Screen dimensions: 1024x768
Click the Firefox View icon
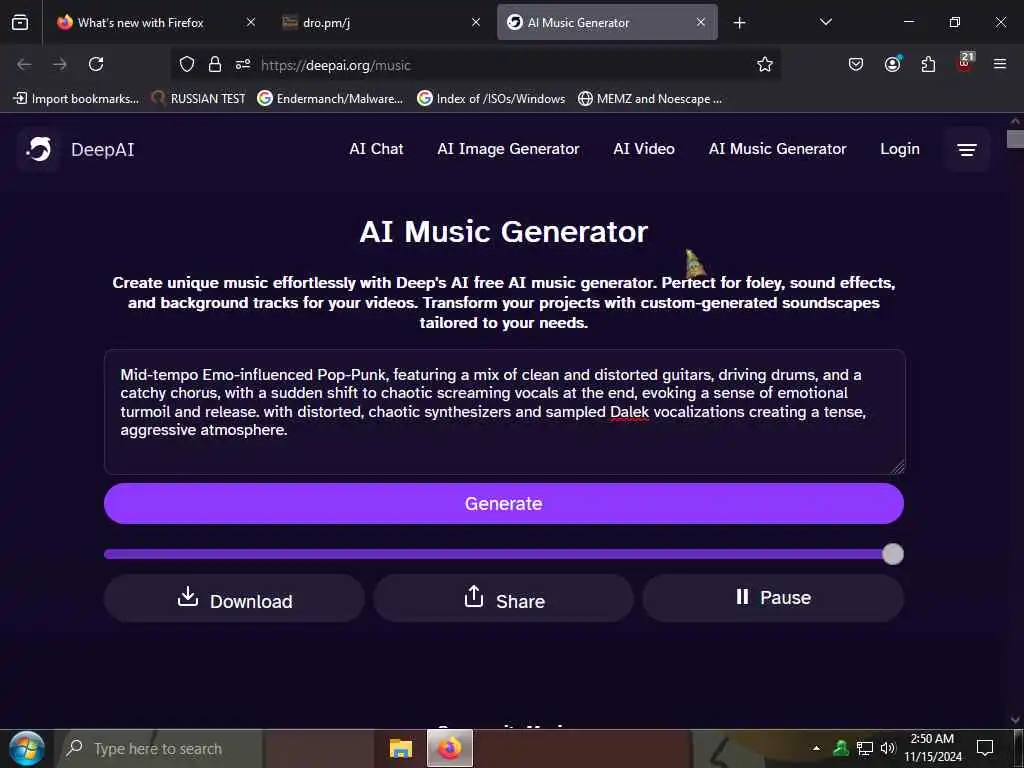point(20,23)
